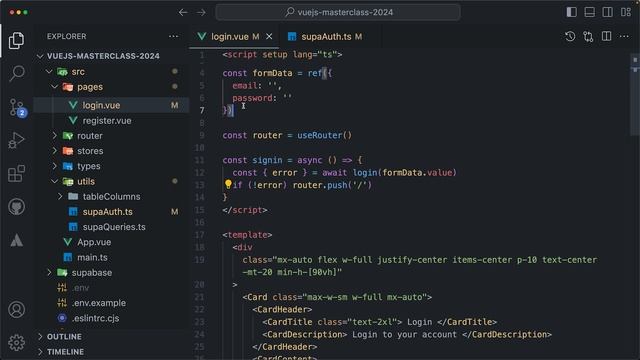The image size is (640, 360).
Task: Open Explorer Views and More Actions ellipsis
Action: [x=173, y=36]
